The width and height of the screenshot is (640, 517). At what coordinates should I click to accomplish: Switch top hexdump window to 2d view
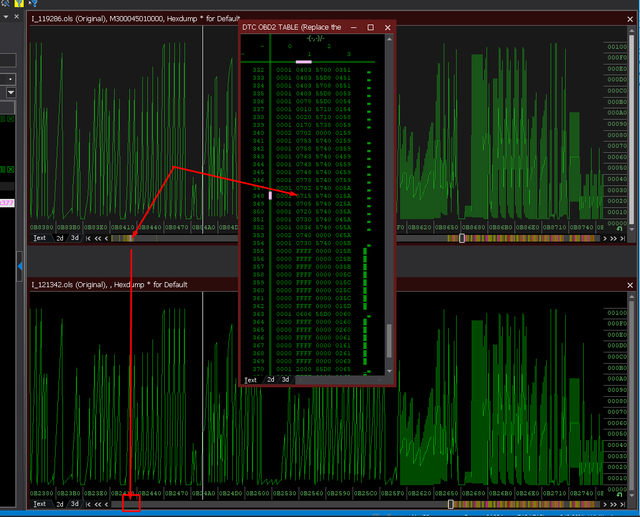pyautogui.click(x=60, y=238)
